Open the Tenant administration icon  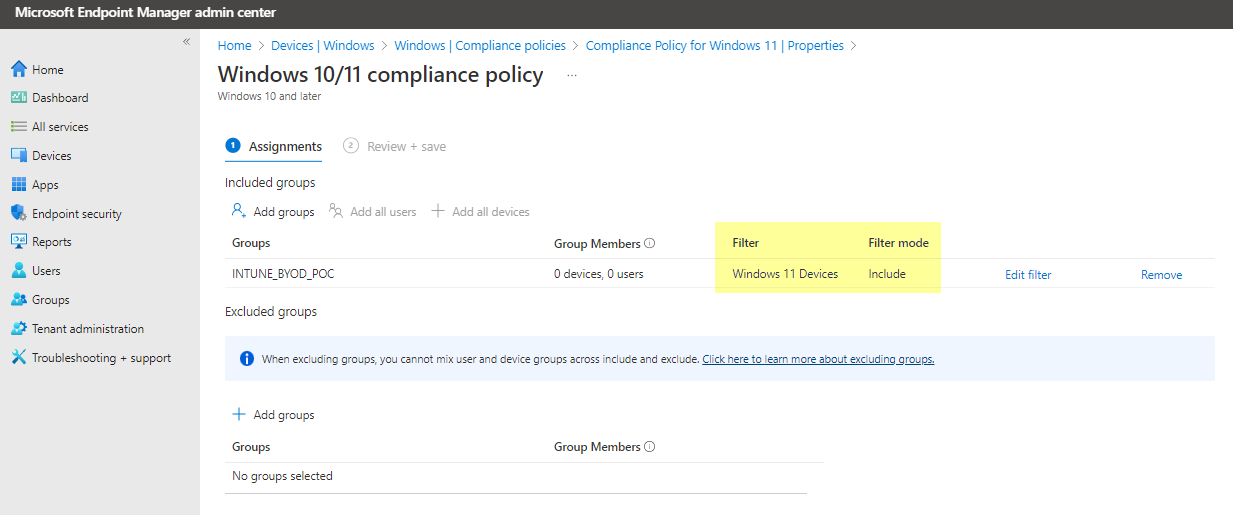[18, 329]
